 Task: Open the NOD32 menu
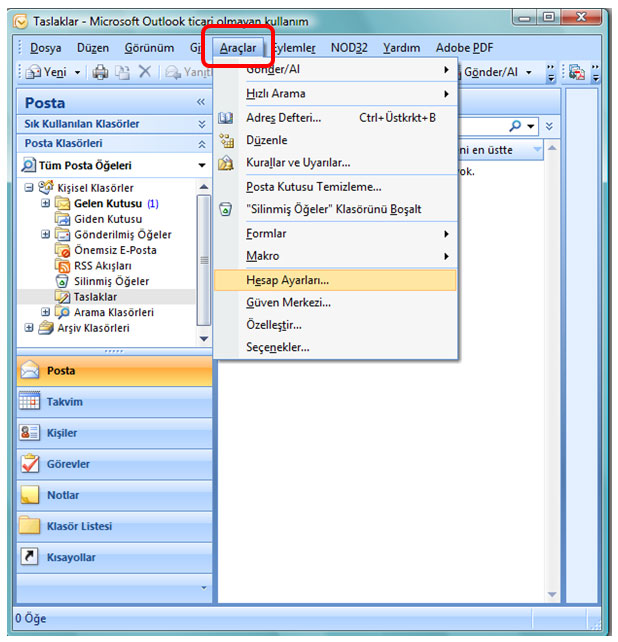(x=349, y=48)
